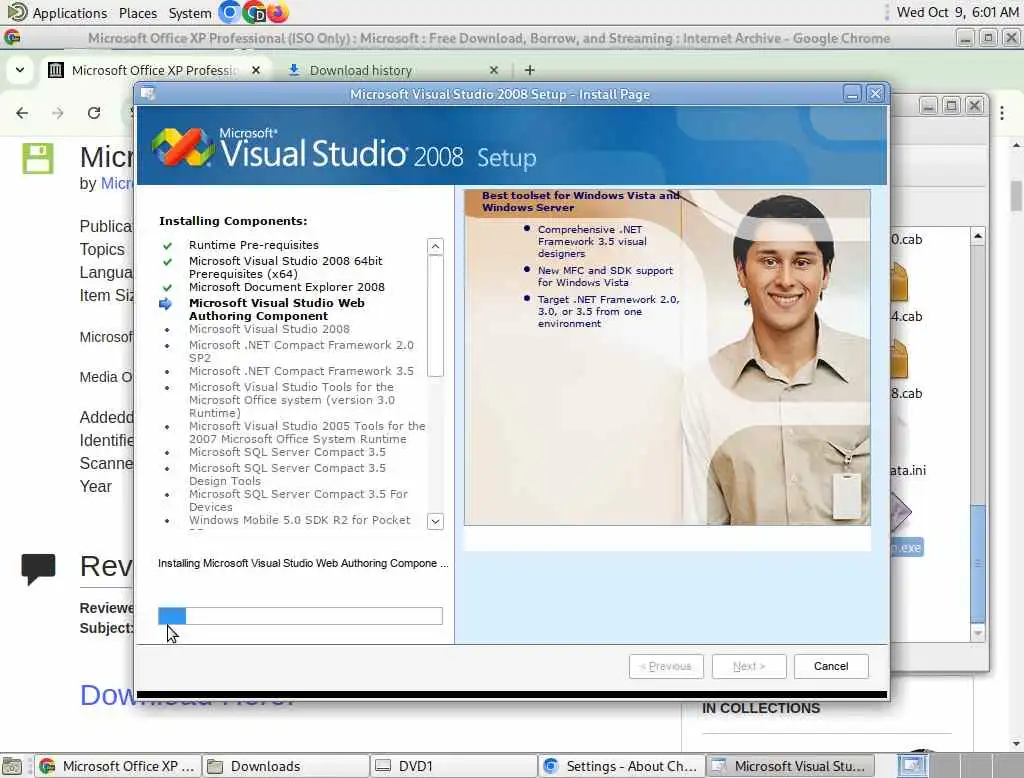Select Microsoft SQL Server Compact 3.5 item
The width and height of the screenshot is (1024, 778).
point(287,452)
